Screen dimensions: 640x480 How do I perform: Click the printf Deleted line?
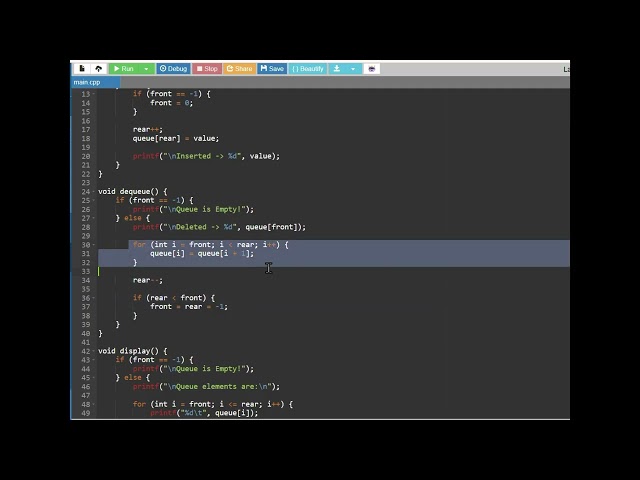point(219,227)
